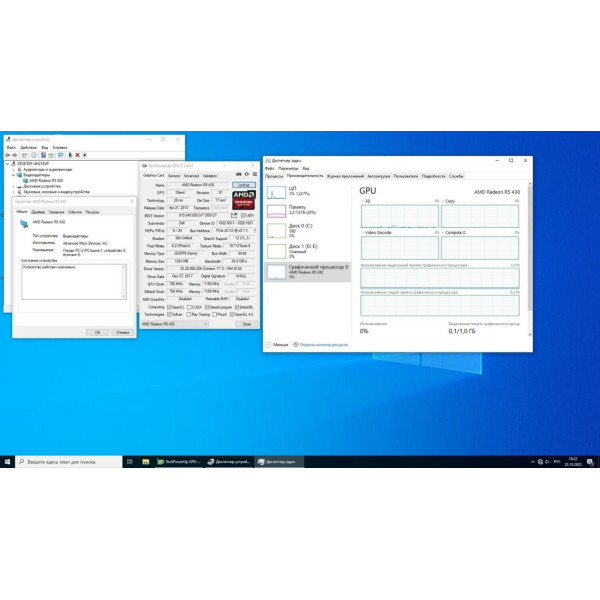Toggle the OpenCL checkbox in GPU-Z

(x=169, y=307)
